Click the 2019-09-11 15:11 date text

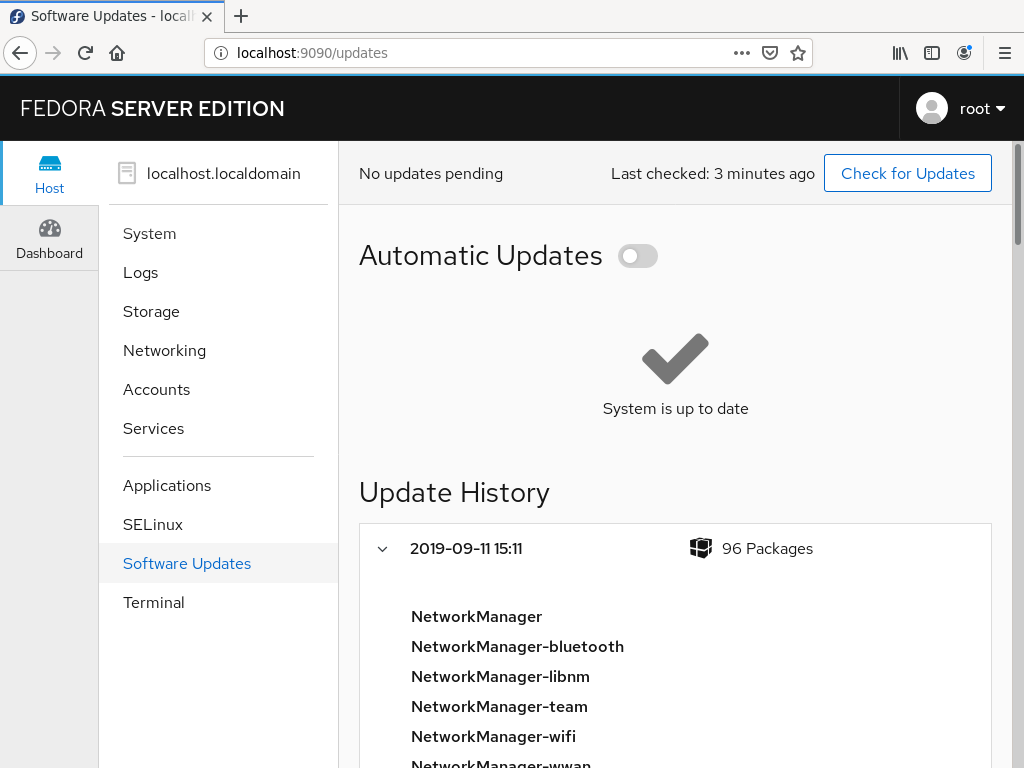[466, 549]
